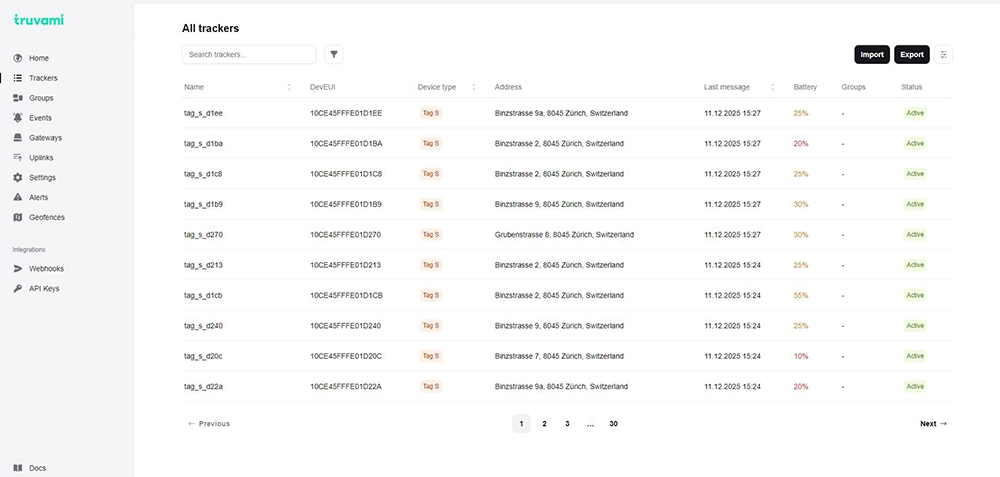Click the API Keys key icon
The height and width of the screenshot is (477, 1000).
tap(18, 289)
